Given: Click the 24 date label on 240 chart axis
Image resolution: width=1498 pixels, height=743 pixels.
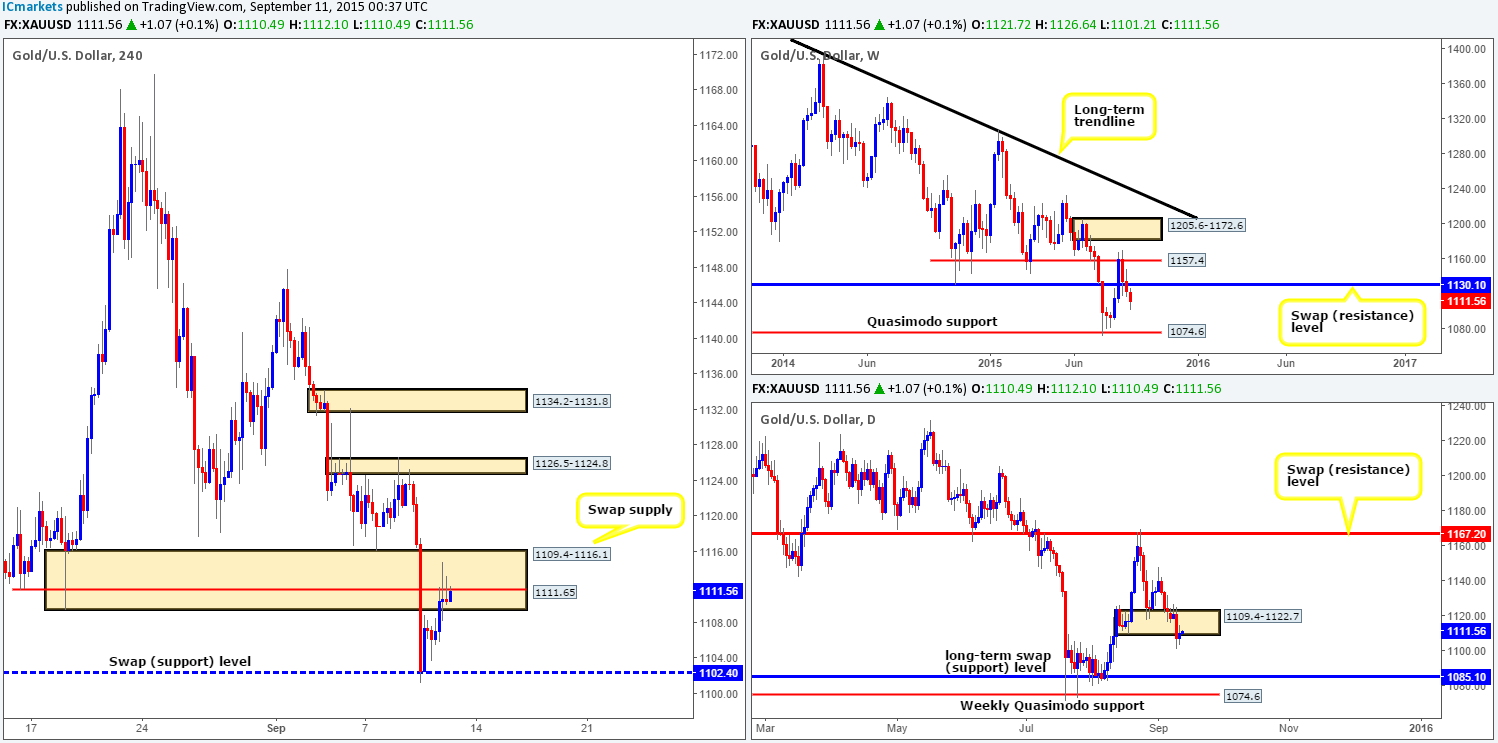Looking at the screenshot, I should [x=142, y=727].
